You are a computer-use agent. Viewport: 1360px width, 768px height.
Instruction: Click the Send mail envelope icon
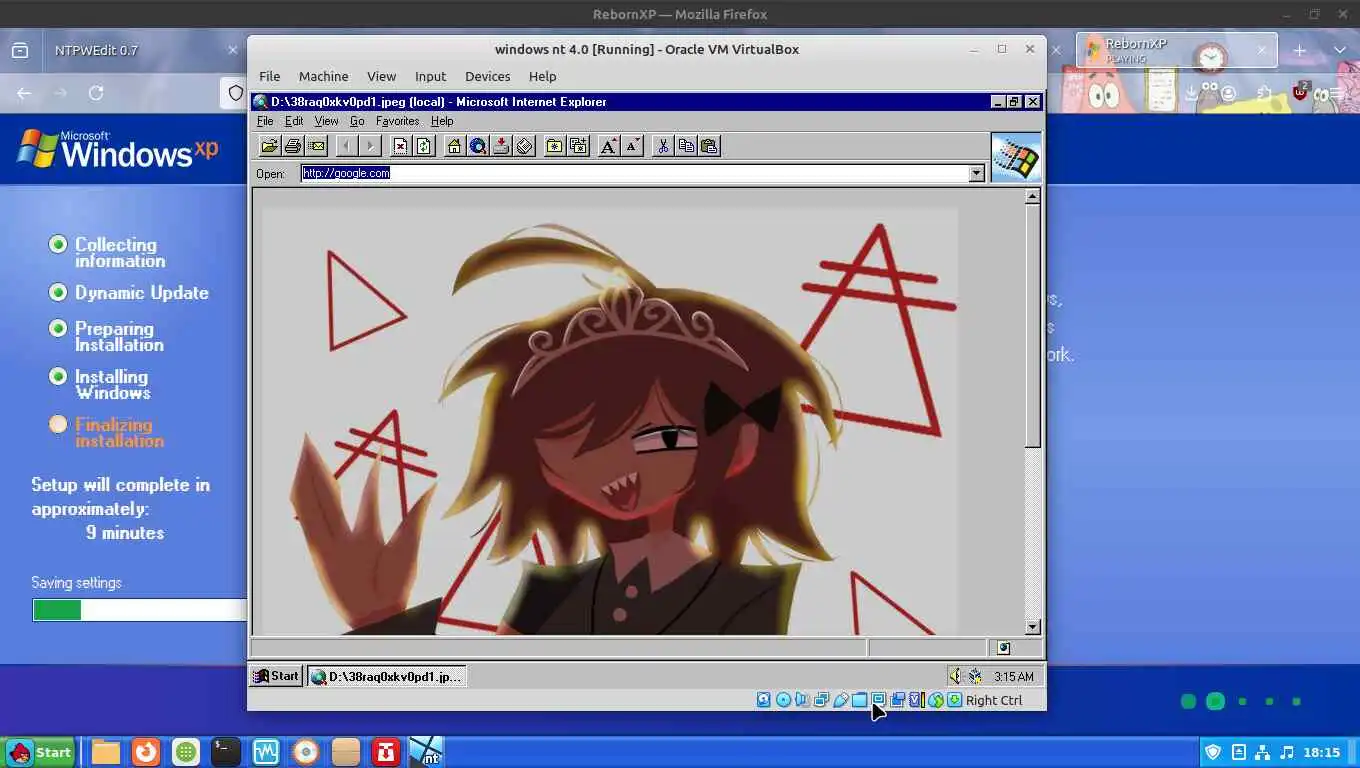pyautogui.click(x=317, y=146)
